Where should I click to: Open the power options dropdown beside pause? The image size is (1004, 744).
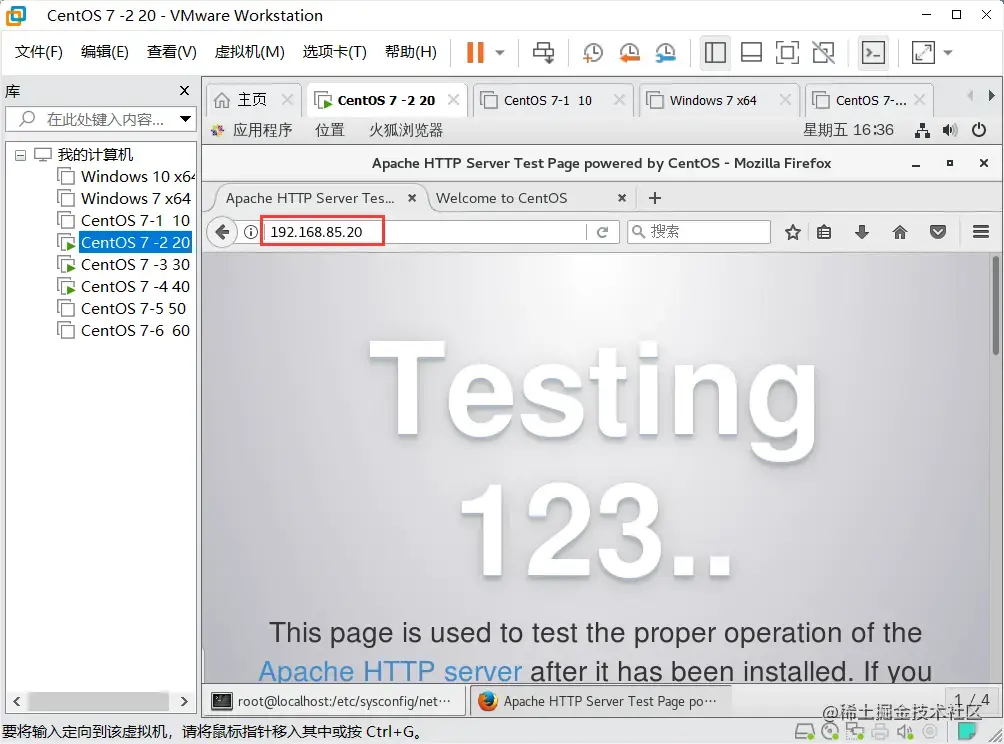[x=500, y=53]
